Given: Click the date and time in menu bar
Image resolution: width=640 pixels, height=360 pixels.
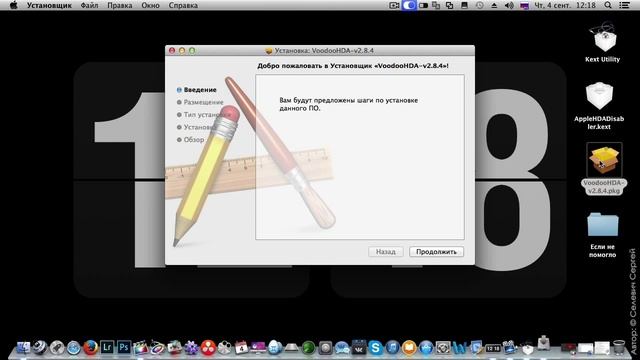Looking at the screenshot, I should click(565, 5).
